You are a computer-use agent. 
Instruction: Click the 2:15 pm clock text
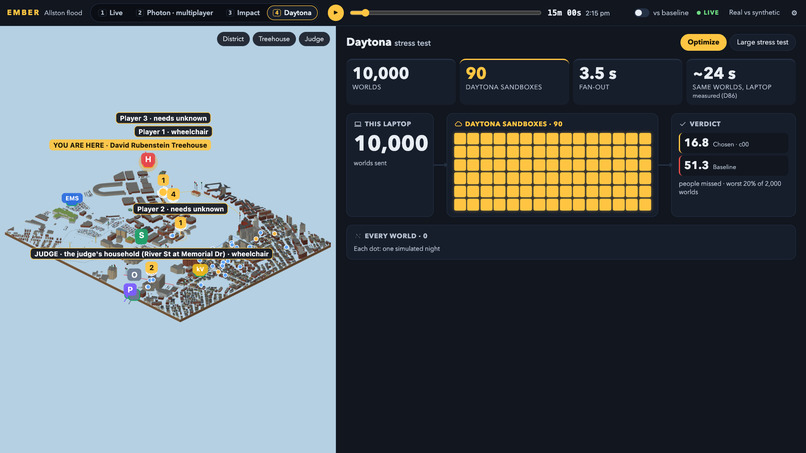[x=597, y=13]
